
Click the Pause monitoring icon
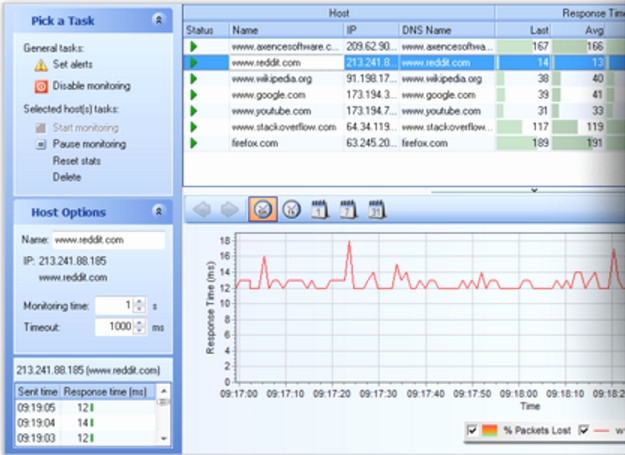[x=41, y=144]
